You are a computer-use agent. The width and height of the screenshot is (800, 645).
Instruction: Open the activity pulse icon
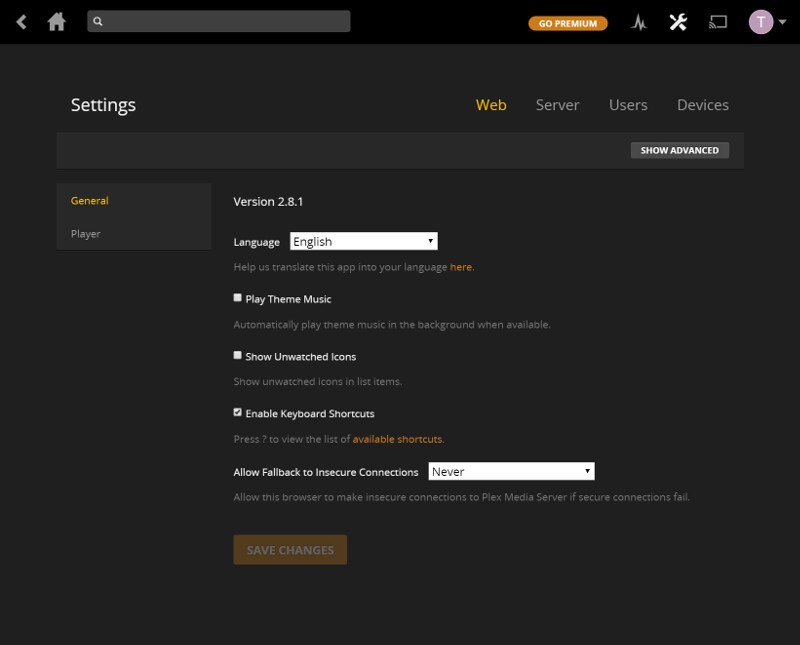click(x=638, y=22)
